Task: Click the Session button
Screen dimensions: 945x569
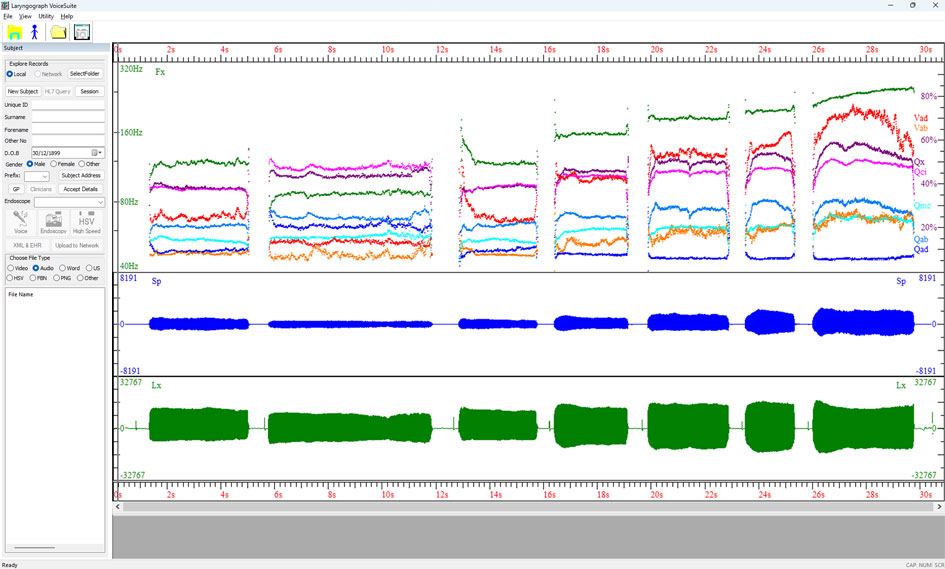Action: coord(89,92)
